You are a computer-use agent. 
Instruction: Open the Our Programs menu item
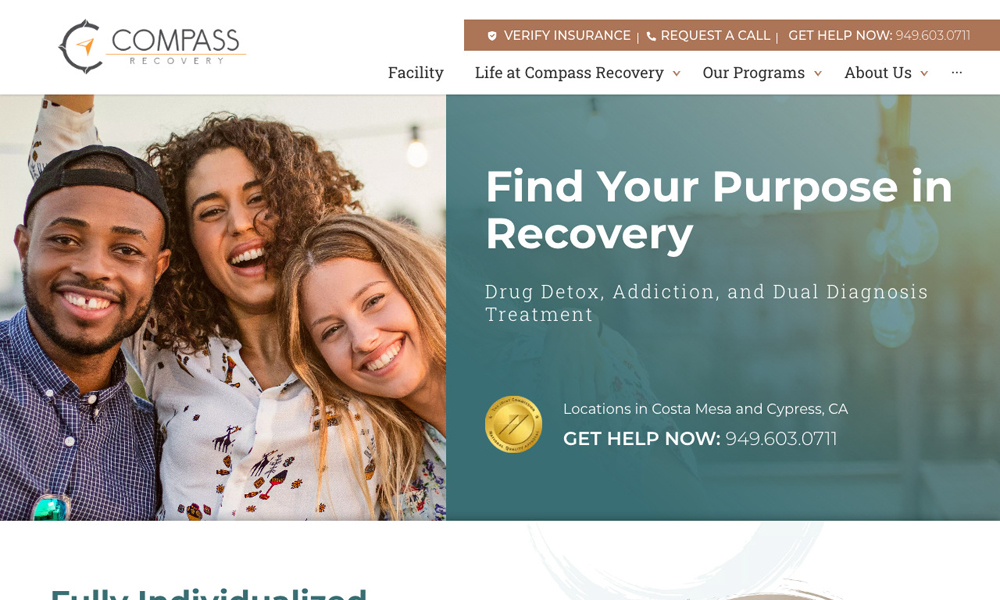(x=754, y=73)
